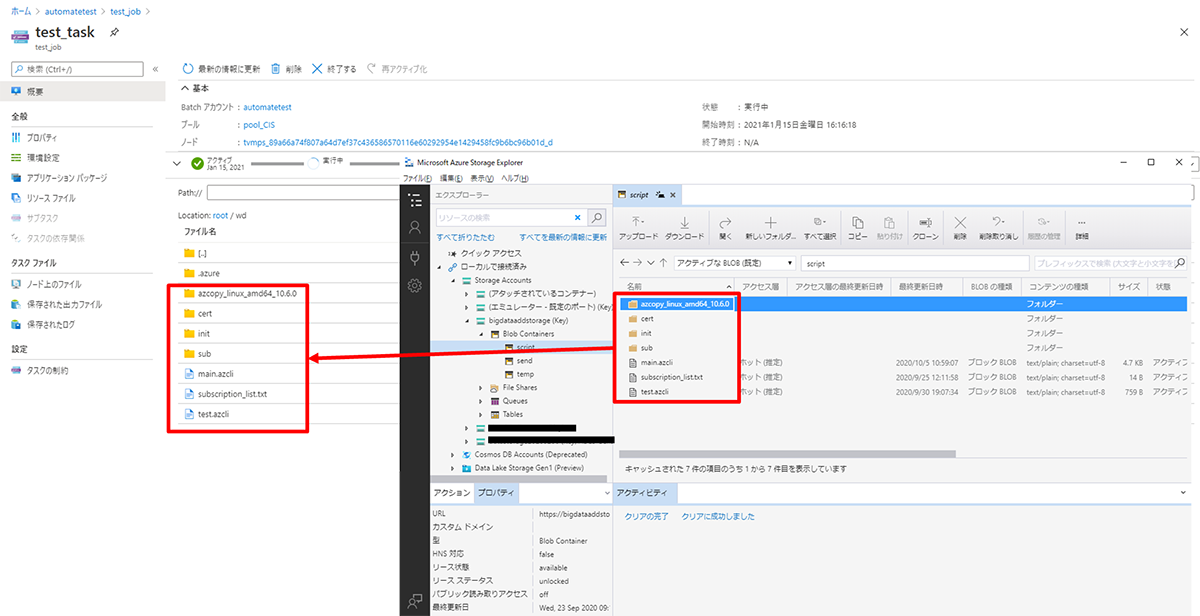Click the Copy (コピー) toolbar icon
This screenshot has width=1200, height=616.
click(857, 228)
